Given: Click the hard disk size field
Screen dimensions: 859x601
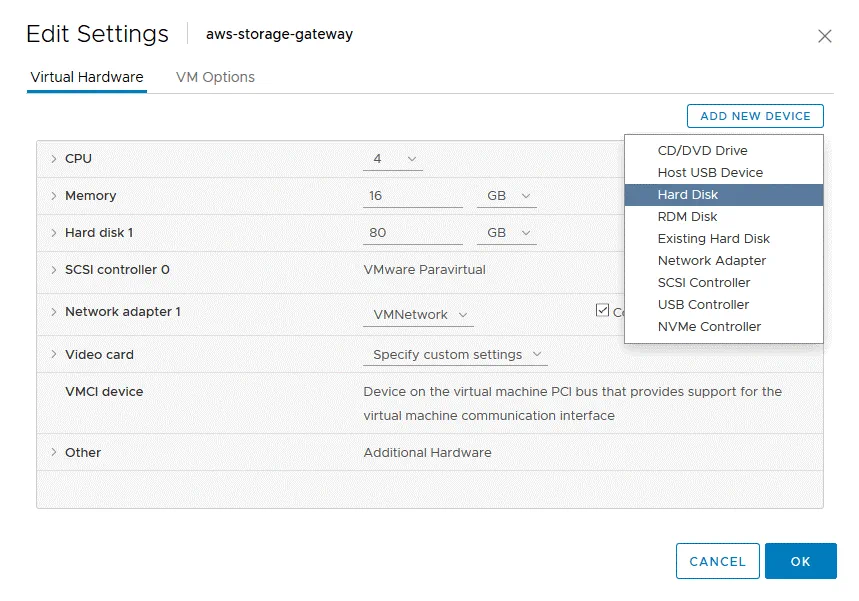Looking at the screenshot, I should (411, 233).
